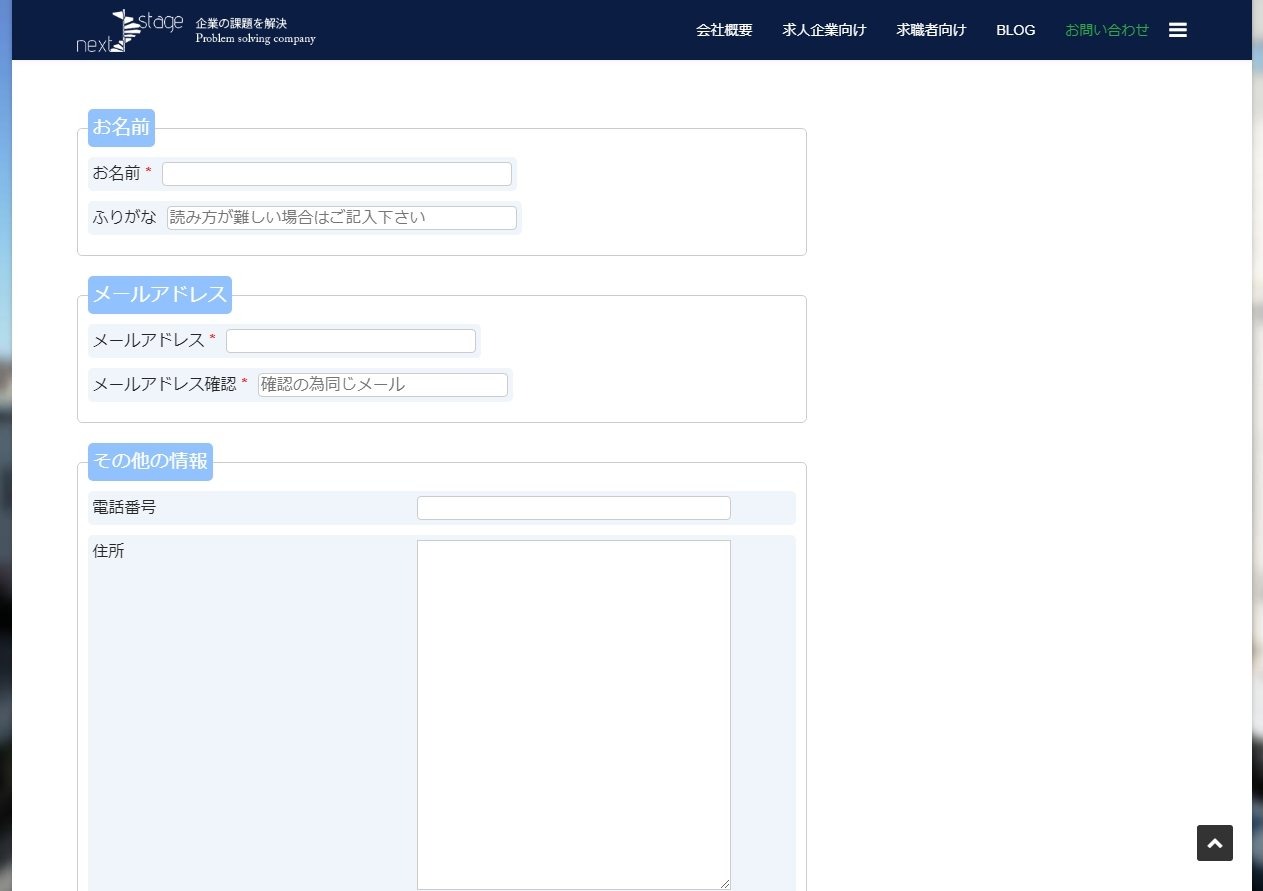The image size is (1263, 891).
Task: Click the textarea resize grip handle
Action: (725, 884)
